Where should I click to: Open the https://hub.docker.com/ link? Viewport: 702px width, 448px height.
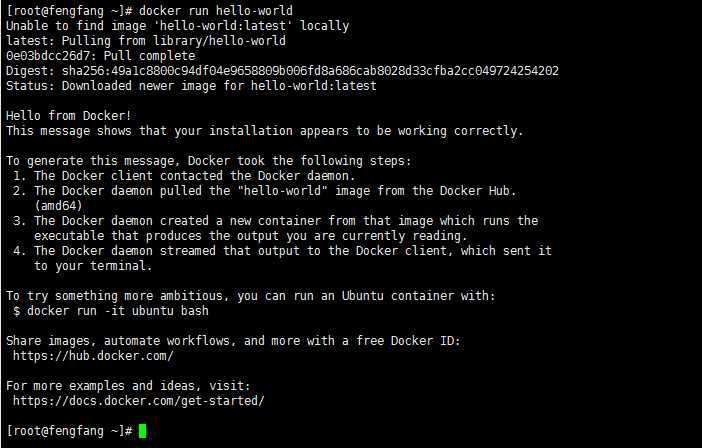click(x=93, y=356)
